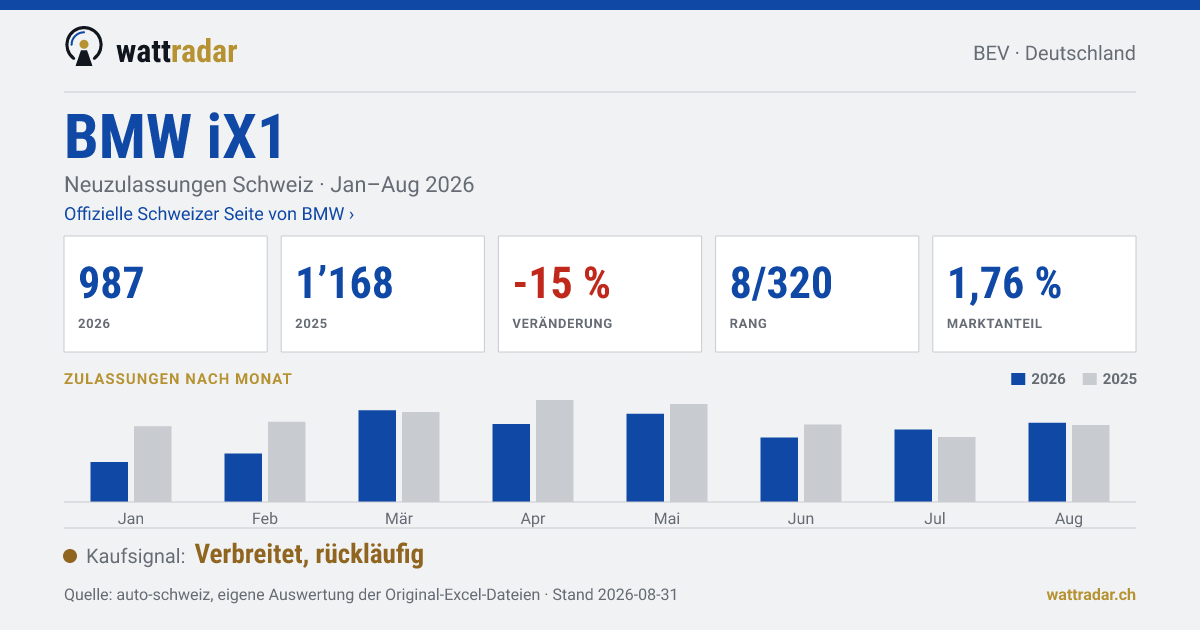Click the blue 2026 bar for Aug

click(1047, 462)
